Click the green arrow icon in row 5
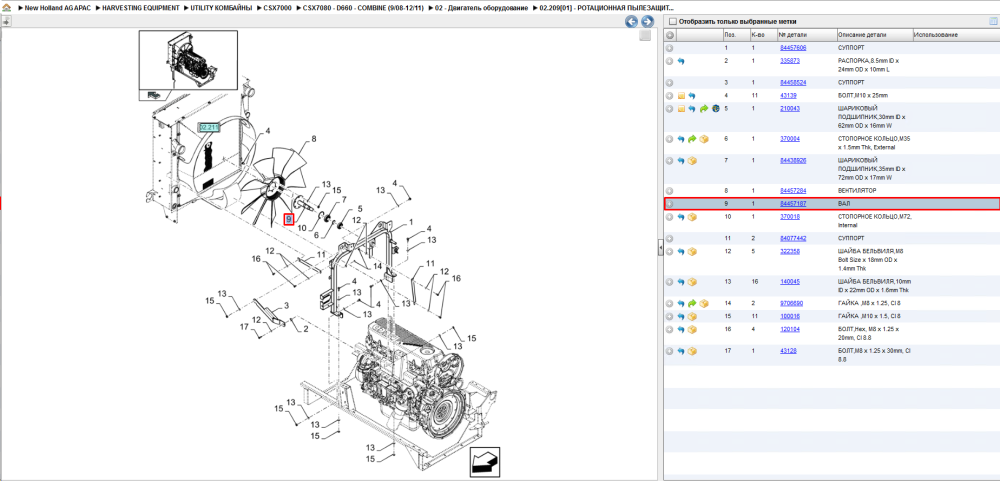 pyautogui.click(x=703, y=108)
